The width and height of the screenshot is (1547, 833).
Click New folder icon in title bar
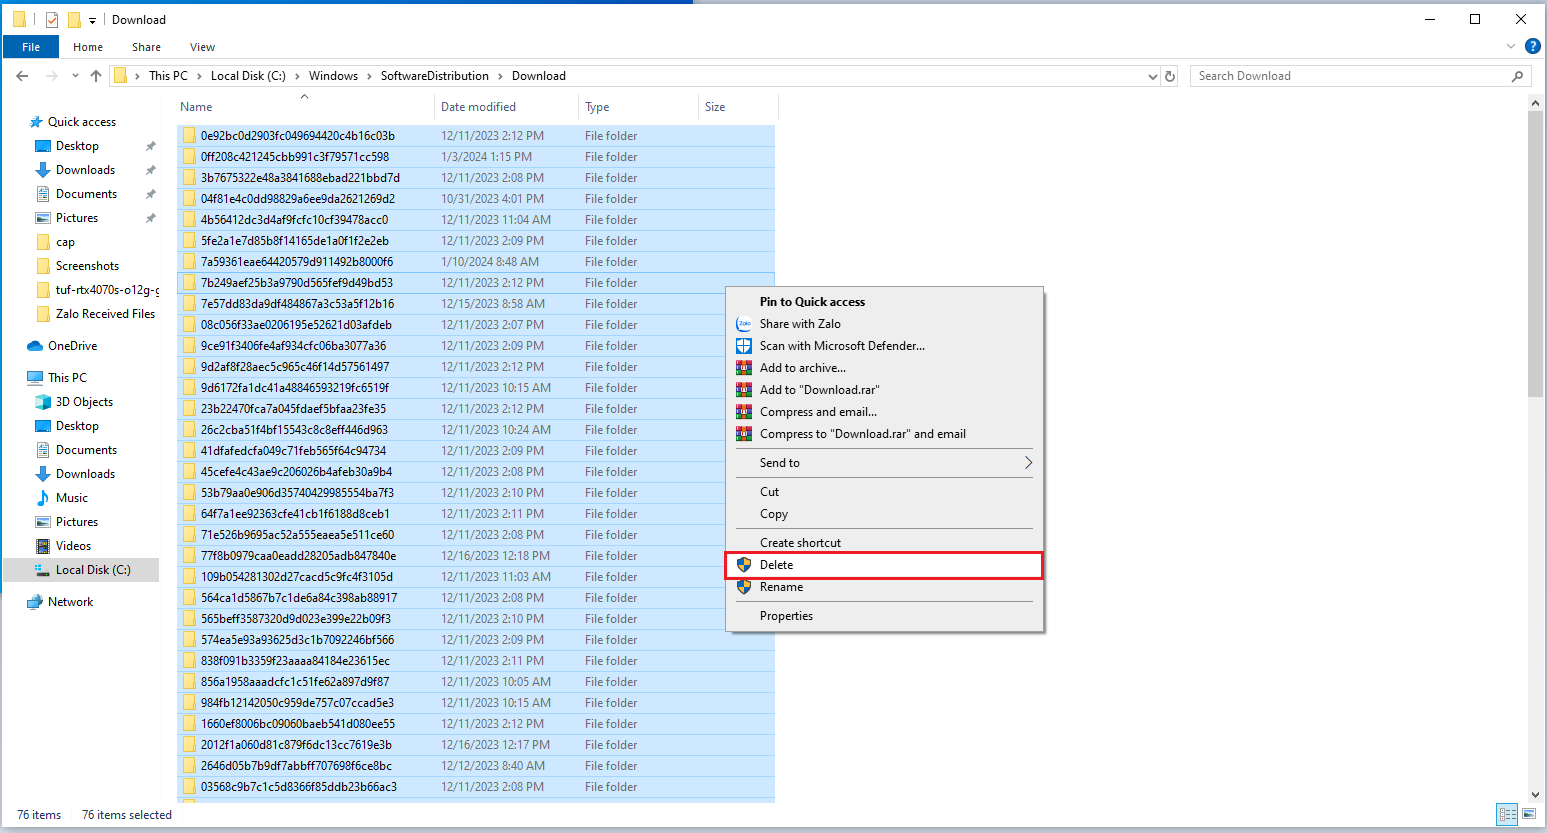pos(74,20)
